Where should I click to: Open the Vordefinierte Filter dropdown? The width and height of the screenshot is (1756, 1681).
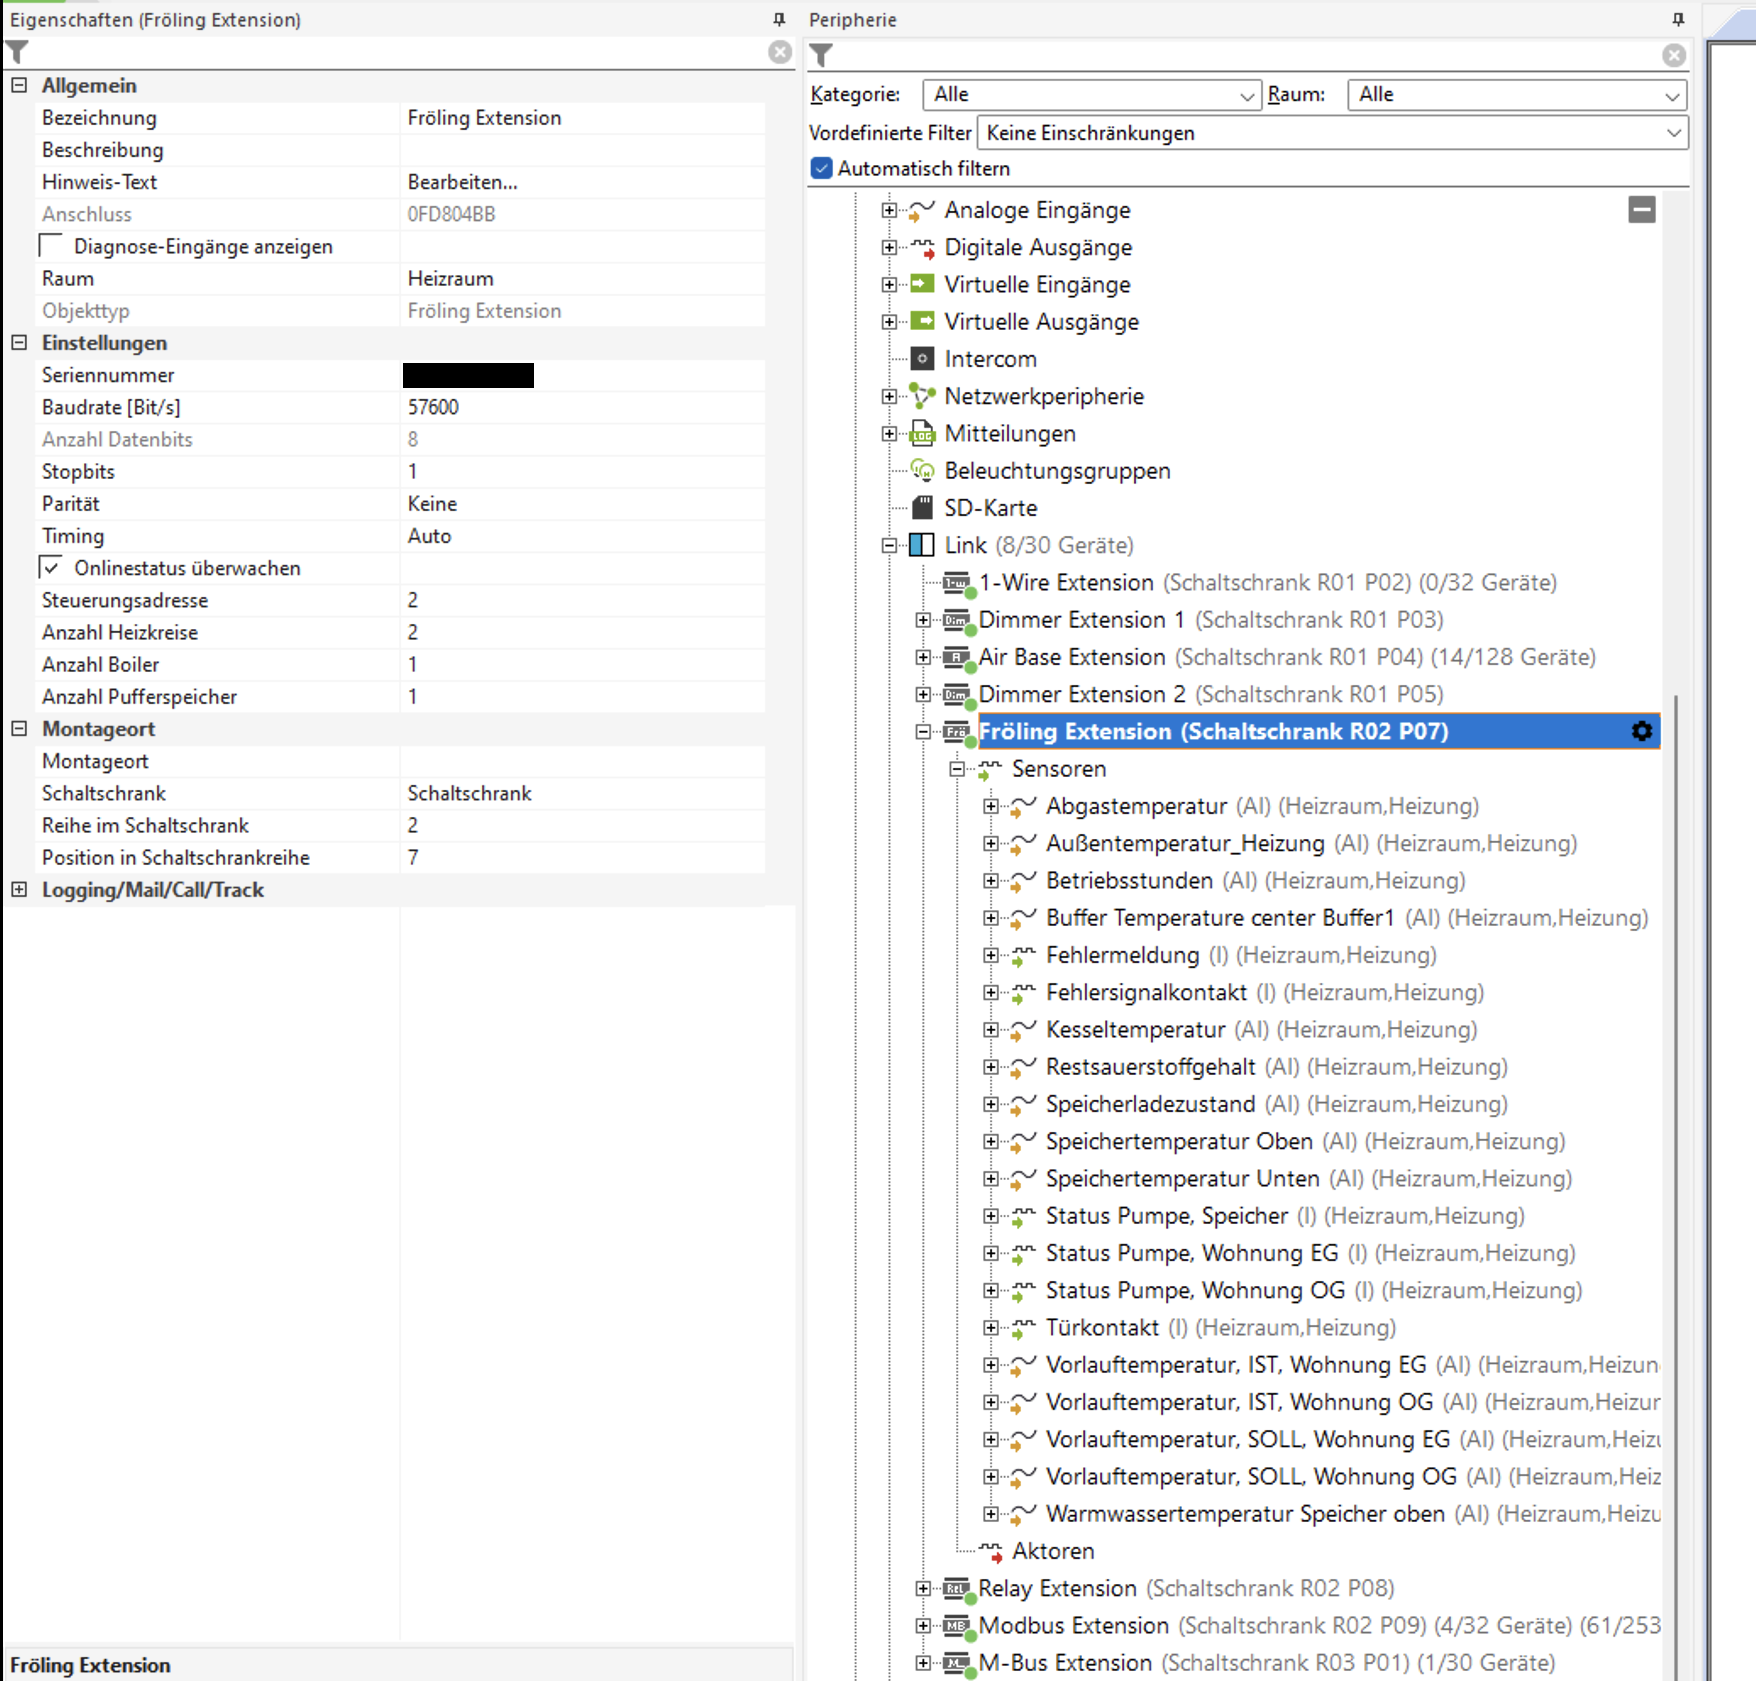pos(1333,133)
